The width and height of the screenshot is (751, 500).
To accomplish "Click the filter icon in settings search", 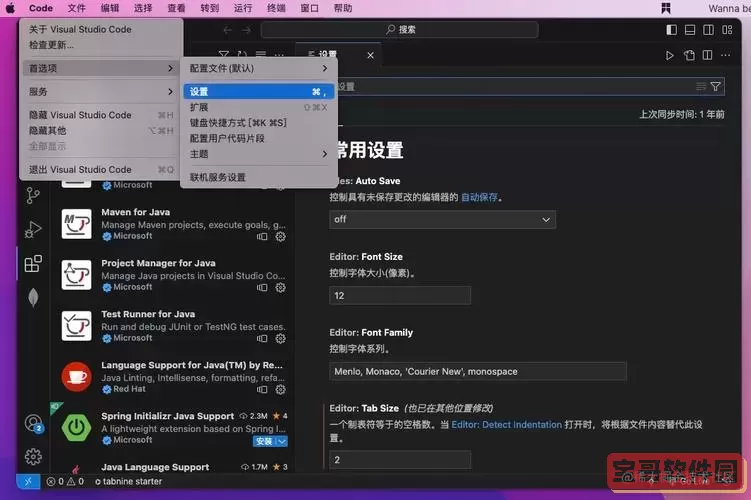I will (x=716, y=86).
